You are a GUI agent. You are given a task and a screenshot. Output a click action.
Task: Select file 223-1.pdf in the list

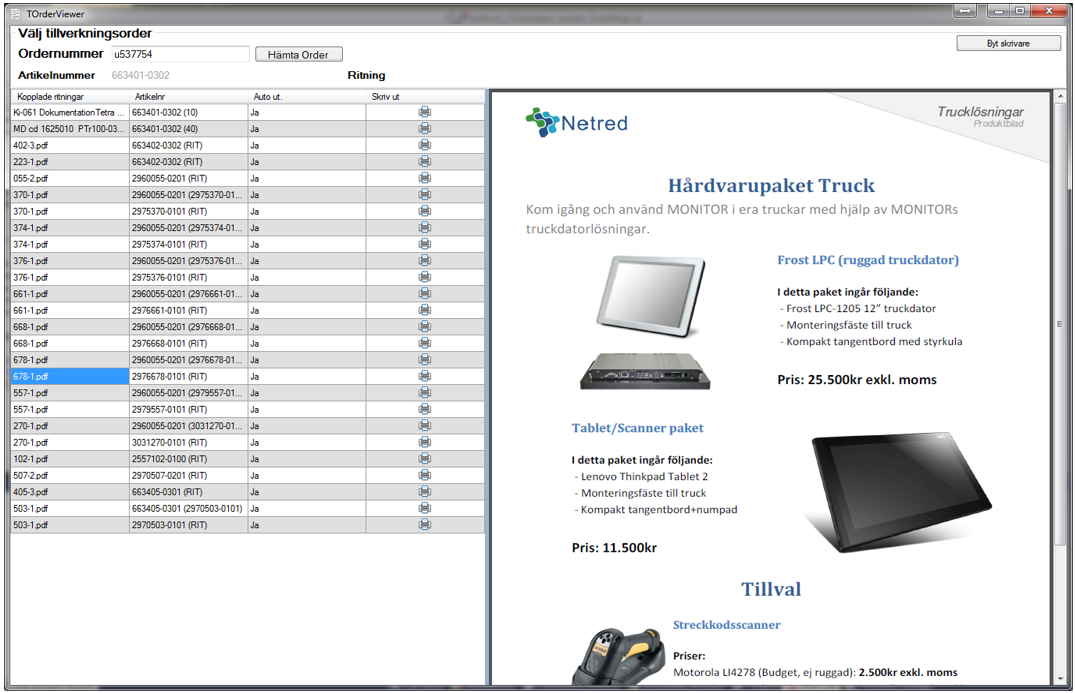click(x=70, y=161)
